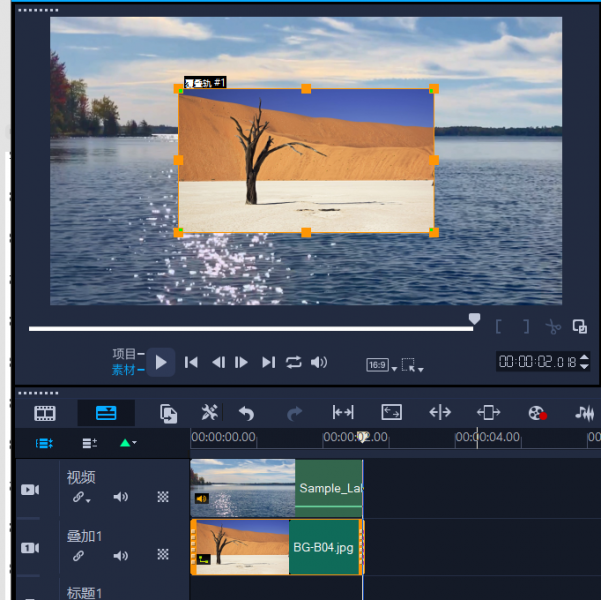Click the scissors split clip icon
Viewport: 601px width, 600px height.
[x=552, y=326]
